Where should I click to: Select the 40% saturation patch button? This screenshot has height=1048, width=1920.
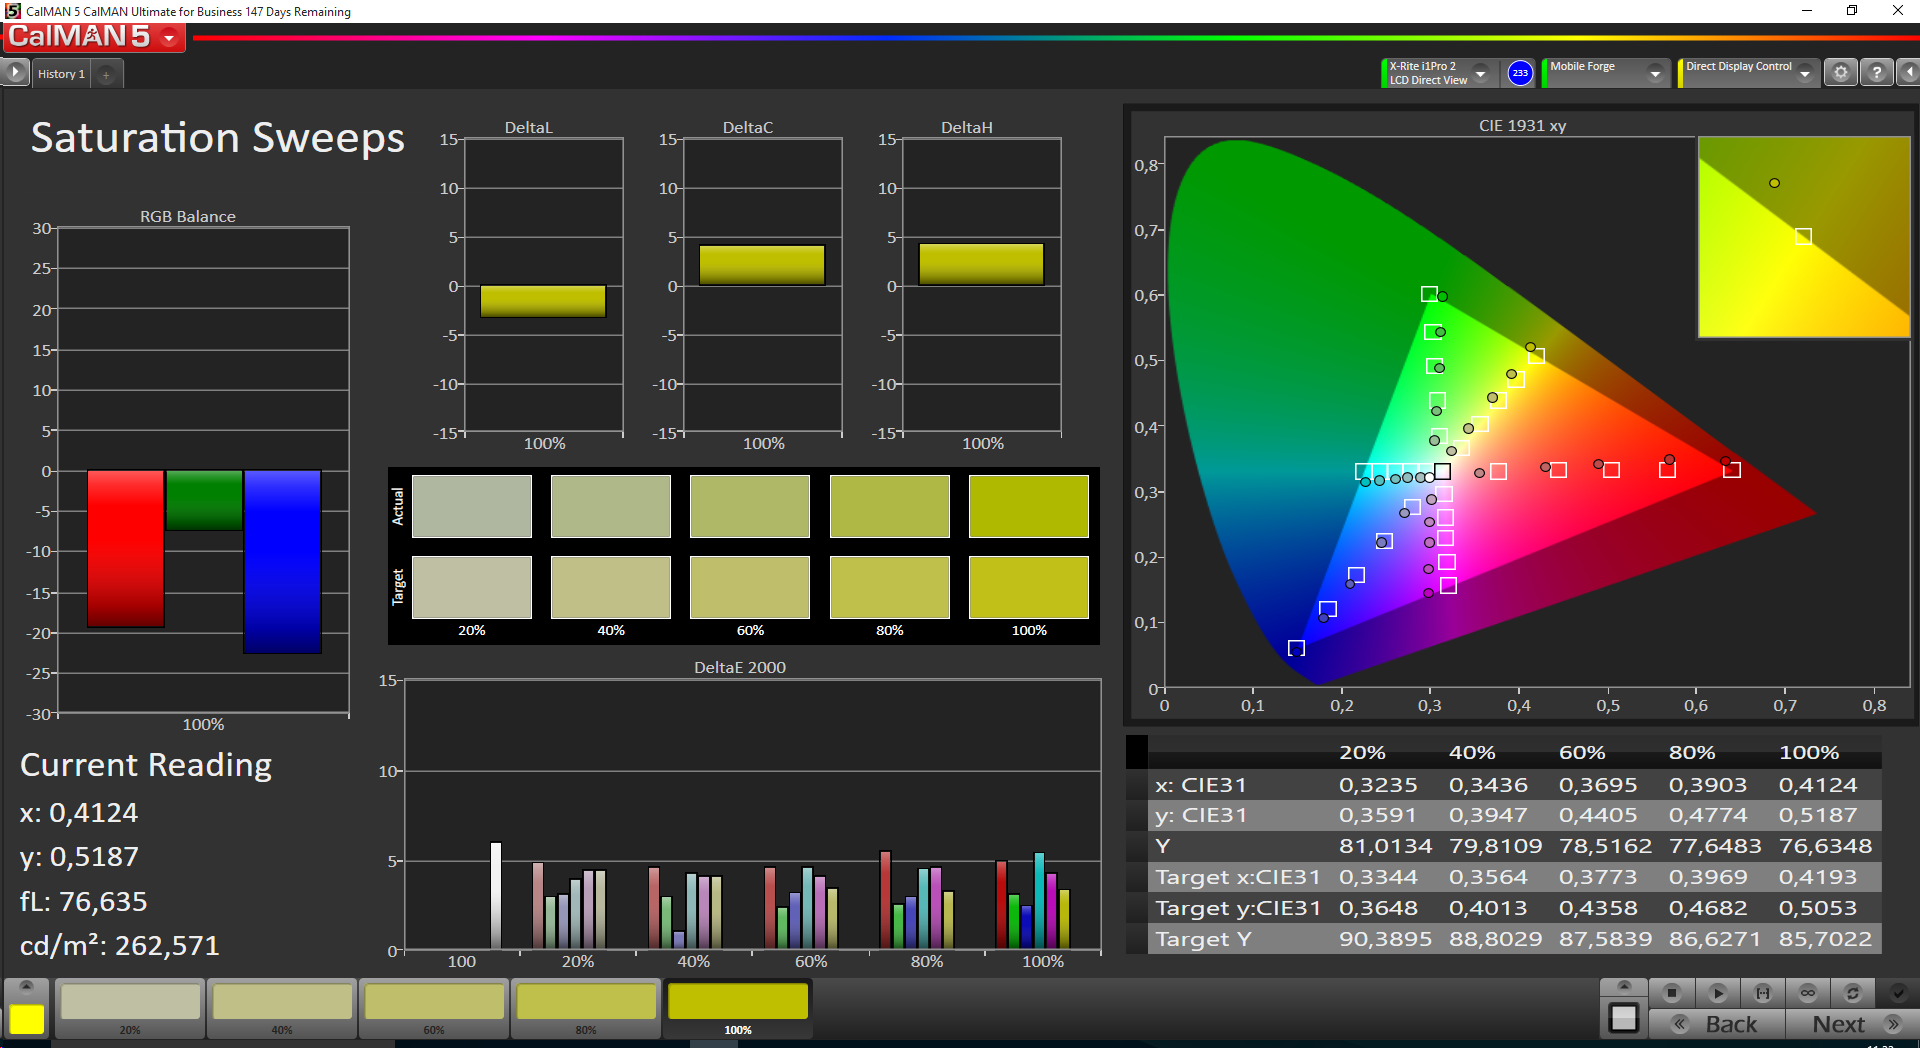(x=282, y=1008)
